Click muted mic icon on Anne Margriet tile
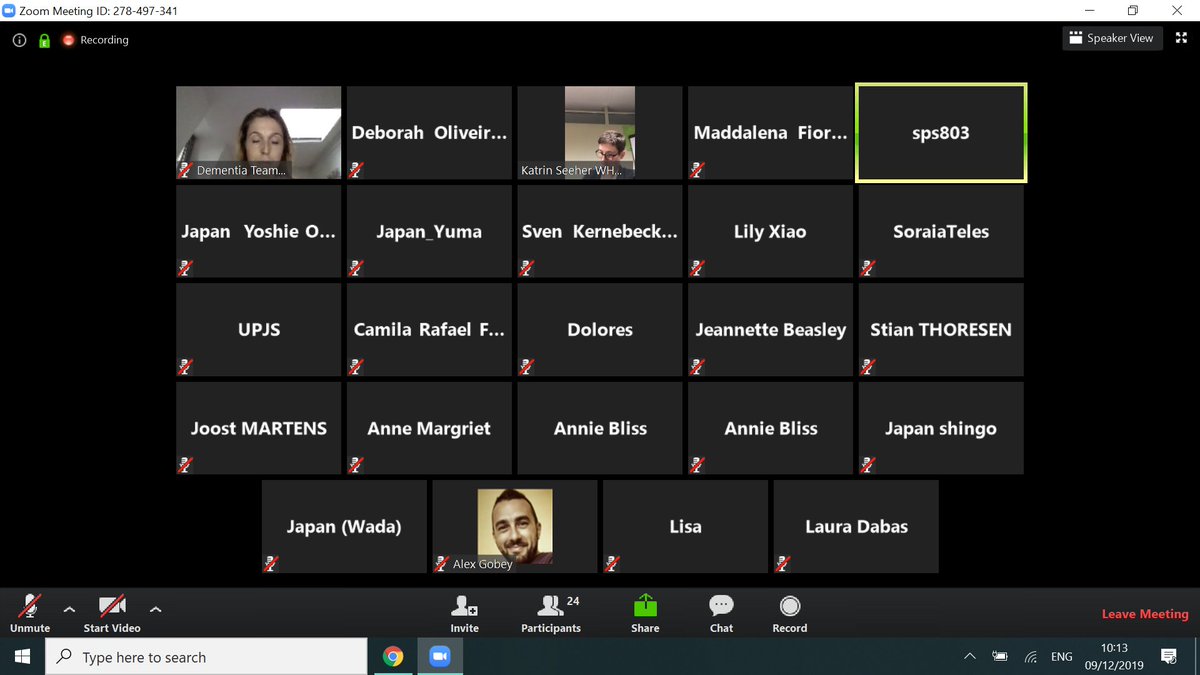Screen dimensions: 1200x675 click(x=355, y=465)
